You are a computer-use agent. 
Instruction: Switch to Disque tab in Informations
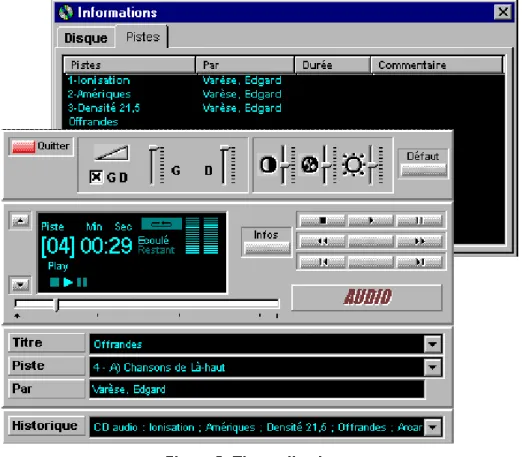click(86, 38)
